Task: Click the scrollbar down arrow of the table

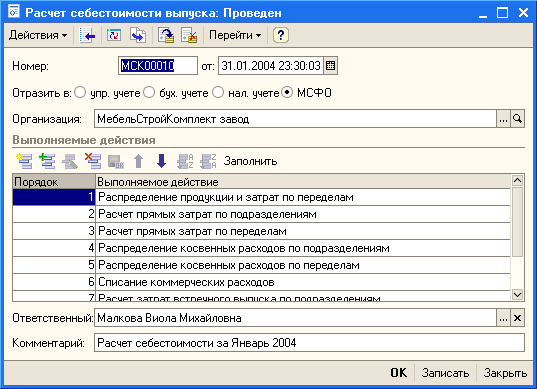Action: click(517, 295)
